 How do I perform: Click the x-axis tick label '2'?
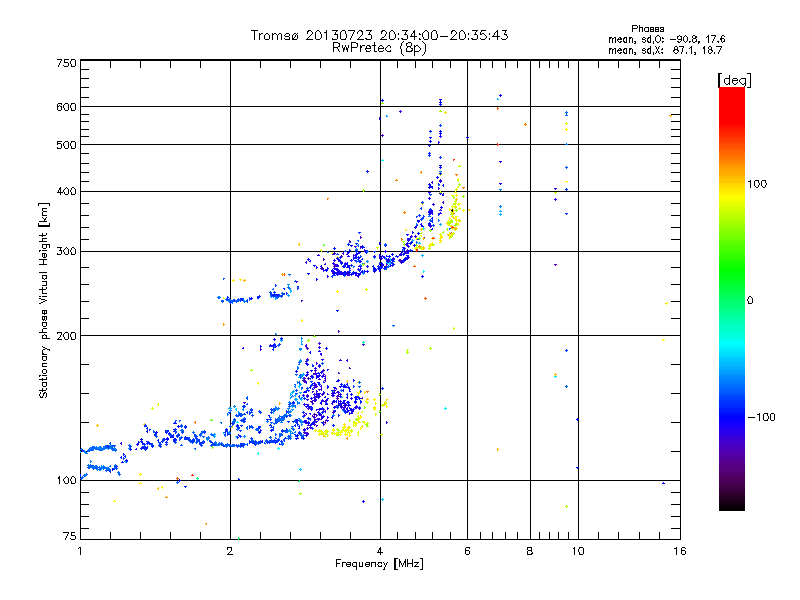click(230, 551)
